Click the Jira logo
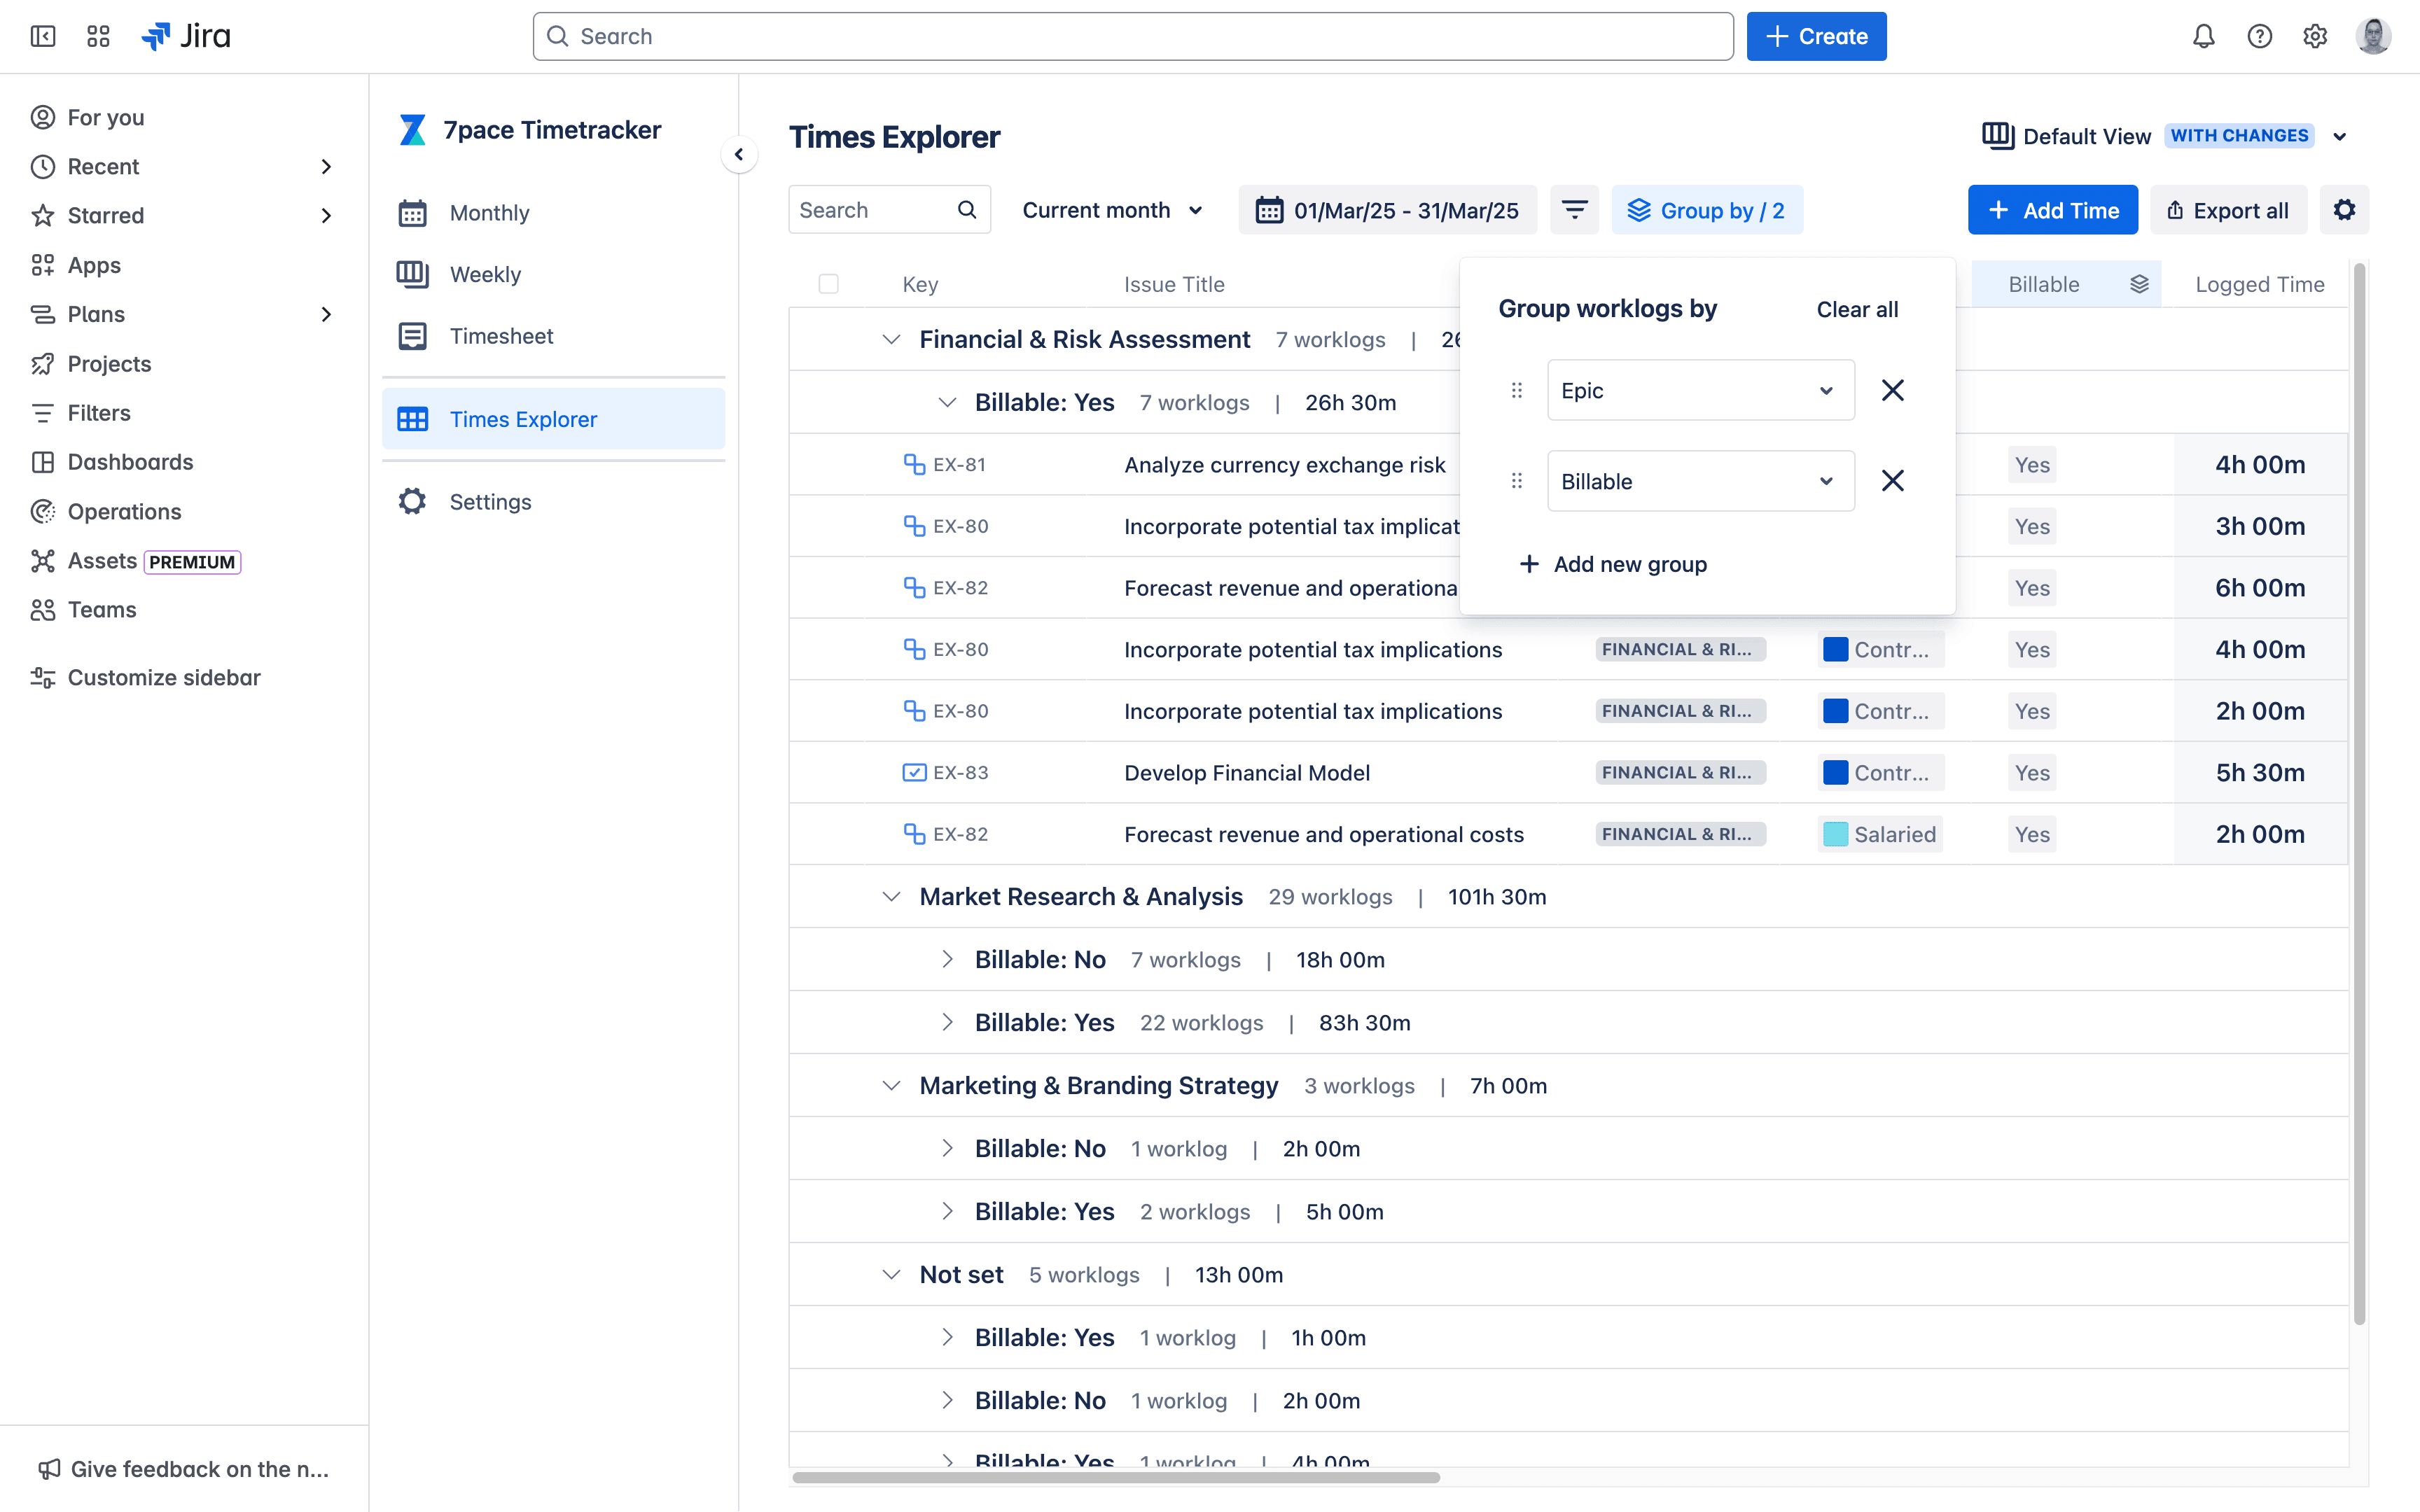The height and width of the screenshot is (1512, 2420). (x=186, y=36)
